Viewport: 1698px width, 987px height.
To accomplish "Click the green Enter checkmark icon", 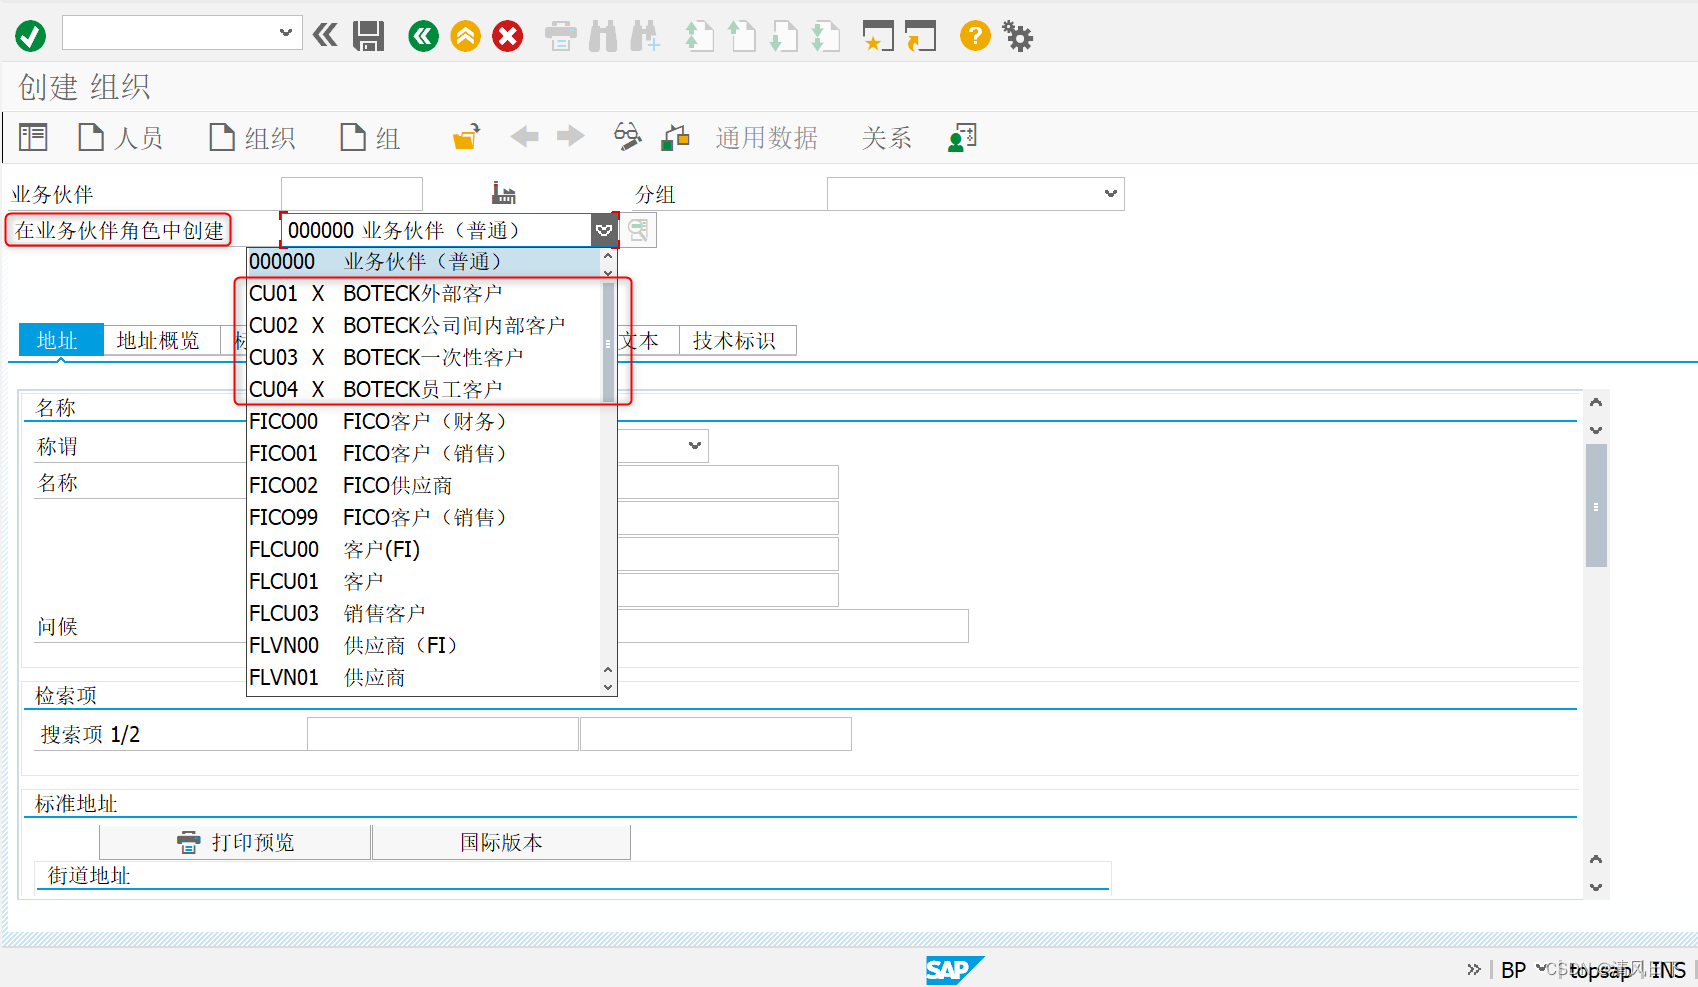I will pyautogui.click(x=30, y=36).
